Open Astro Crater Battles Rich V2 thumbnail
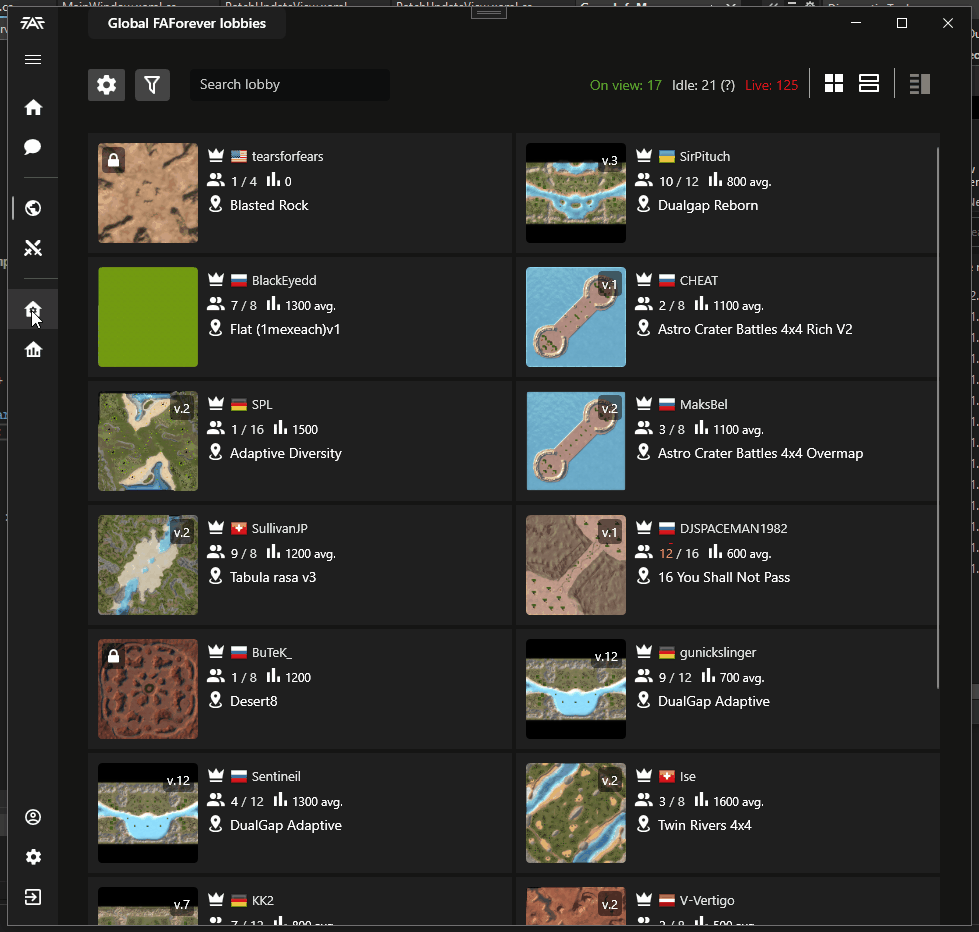Image resolution: width=979 pixels, height=932 pixels. tap(576, 317)
